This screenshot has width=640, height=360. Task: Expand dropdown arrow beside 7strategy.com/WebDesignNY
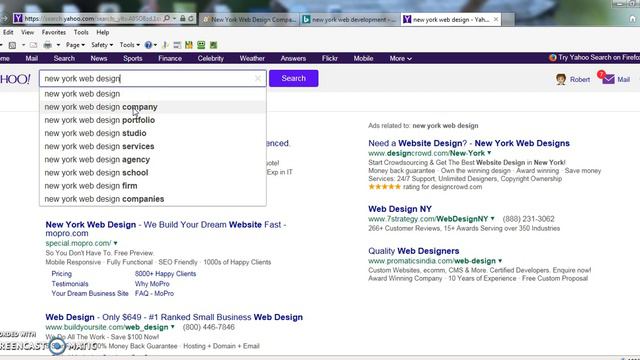493,219
